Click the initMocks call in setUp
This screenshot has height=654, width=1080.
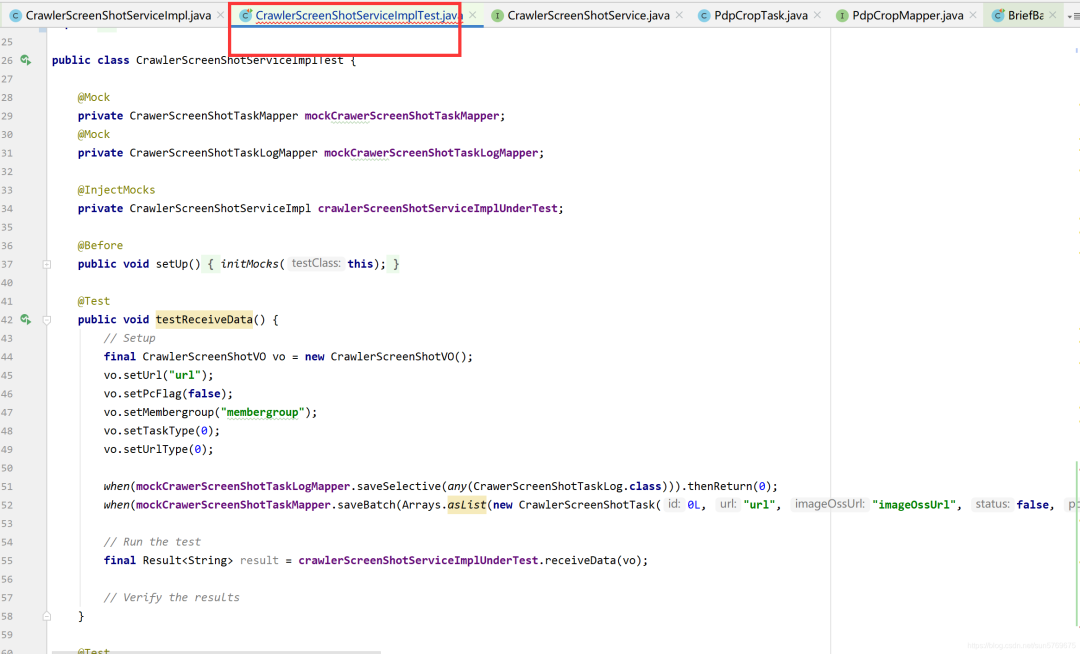(x=249, y=264)
